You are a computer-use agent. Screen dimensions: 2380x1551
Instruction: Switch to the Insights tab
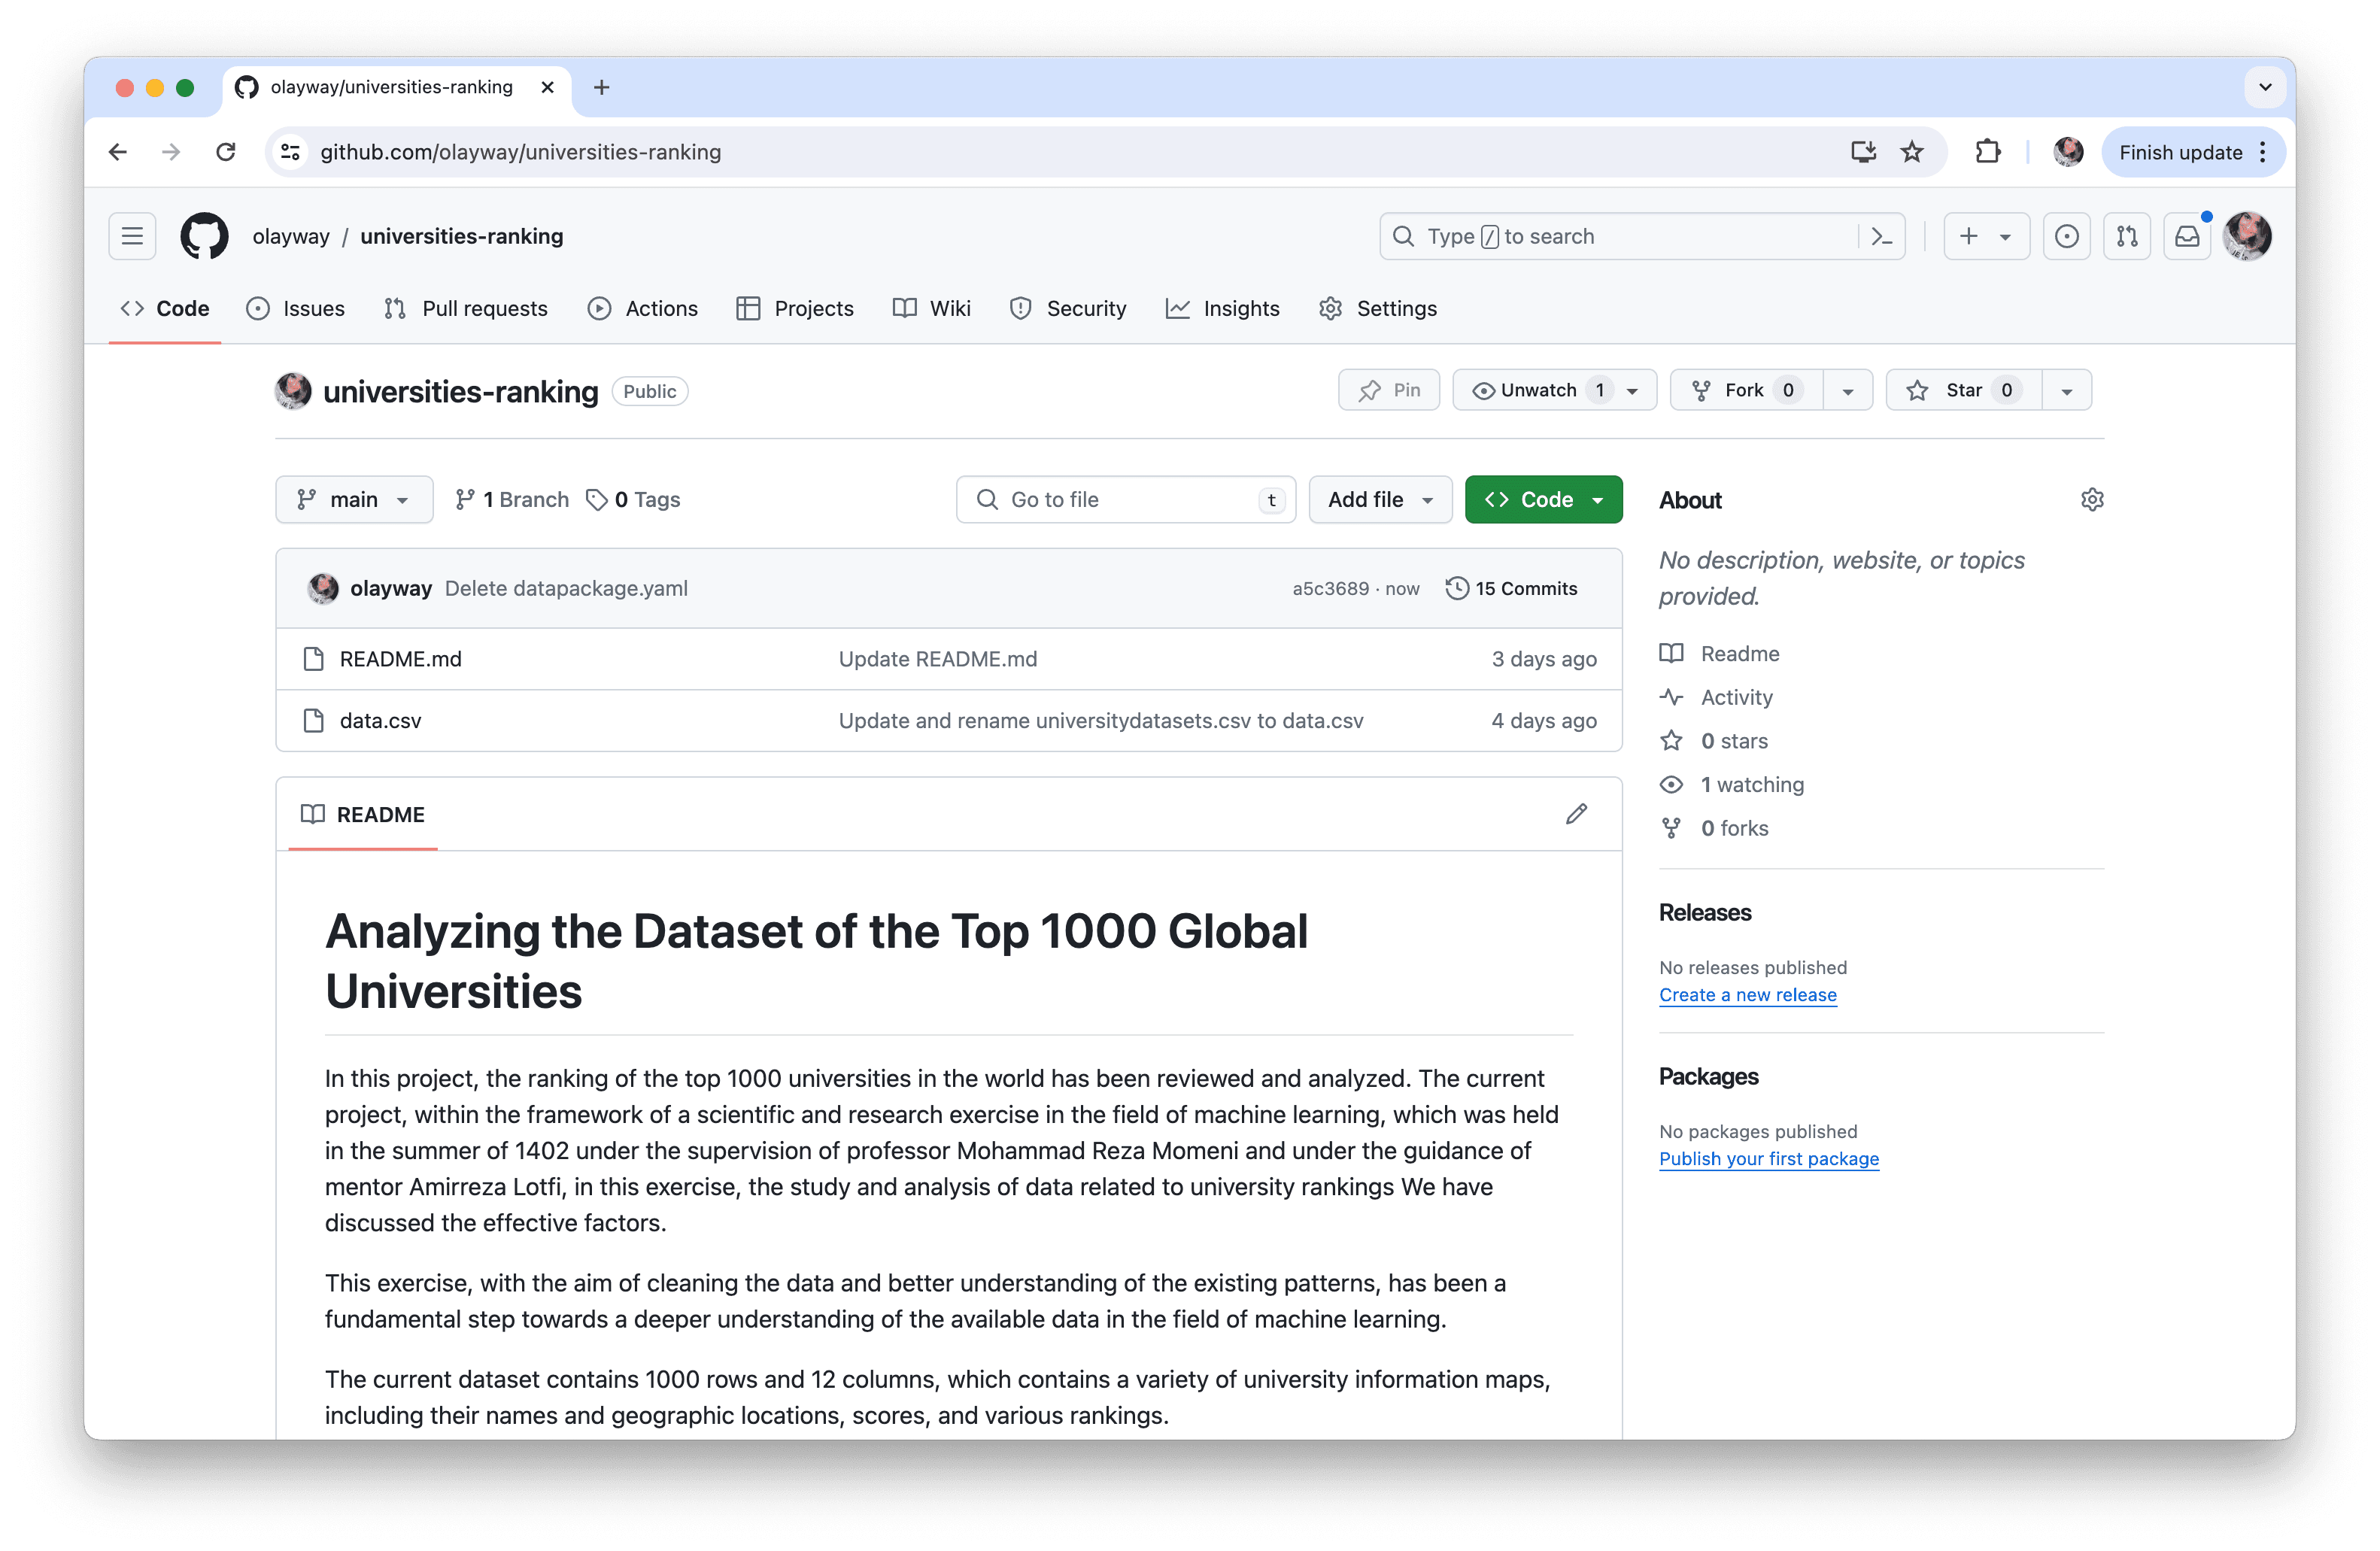1223,308
